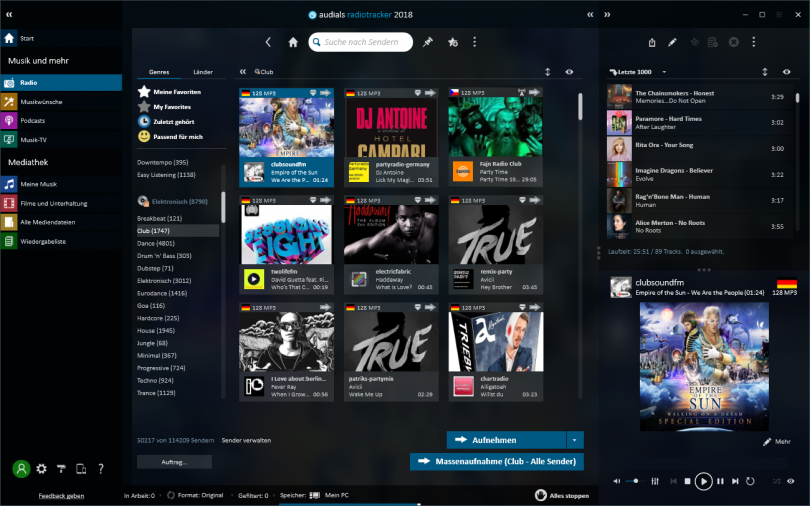Toggle favorite heart on electricfabric
The width and height of the screenshot is (810, 506).
417,200
